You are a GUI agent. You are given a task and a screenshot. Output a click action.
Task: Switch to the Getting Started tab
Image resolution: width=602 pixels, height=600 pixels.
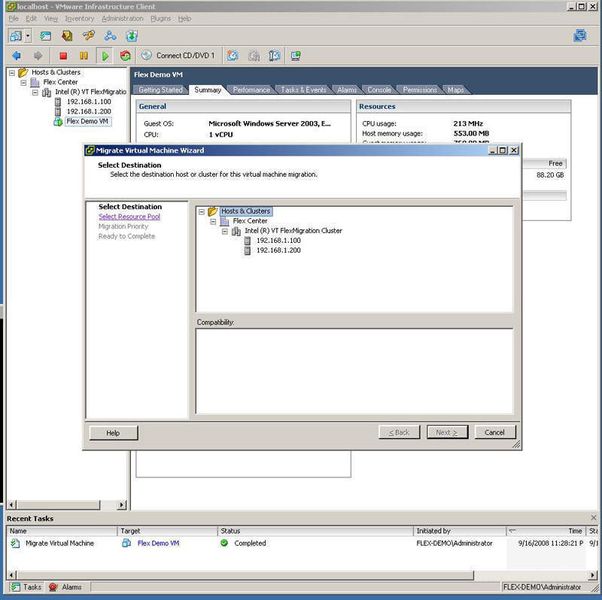[x=160, y=90]
